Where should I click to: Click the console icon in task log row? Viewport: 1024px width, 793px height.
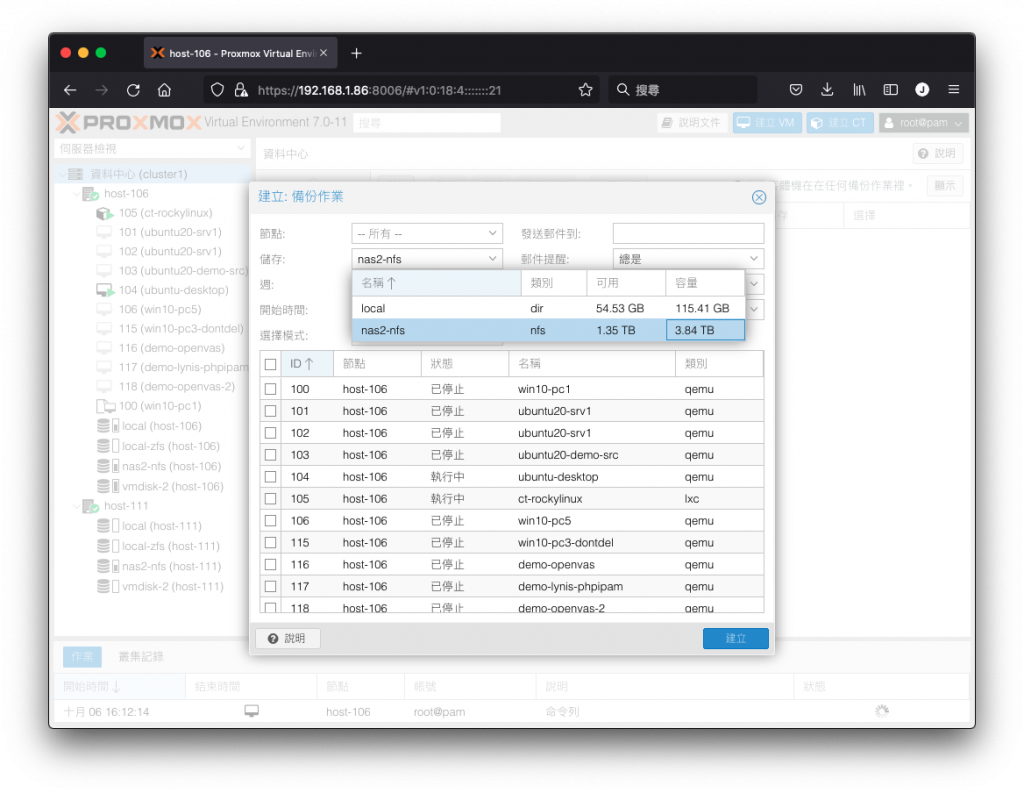tap(251, 711)
